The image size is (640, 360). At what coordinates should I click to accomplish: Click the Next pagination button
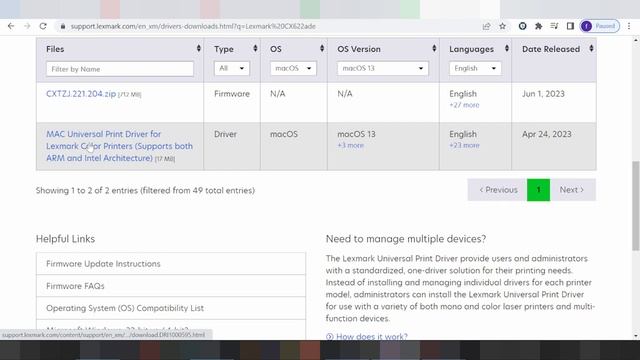click(x=573, y=190)
